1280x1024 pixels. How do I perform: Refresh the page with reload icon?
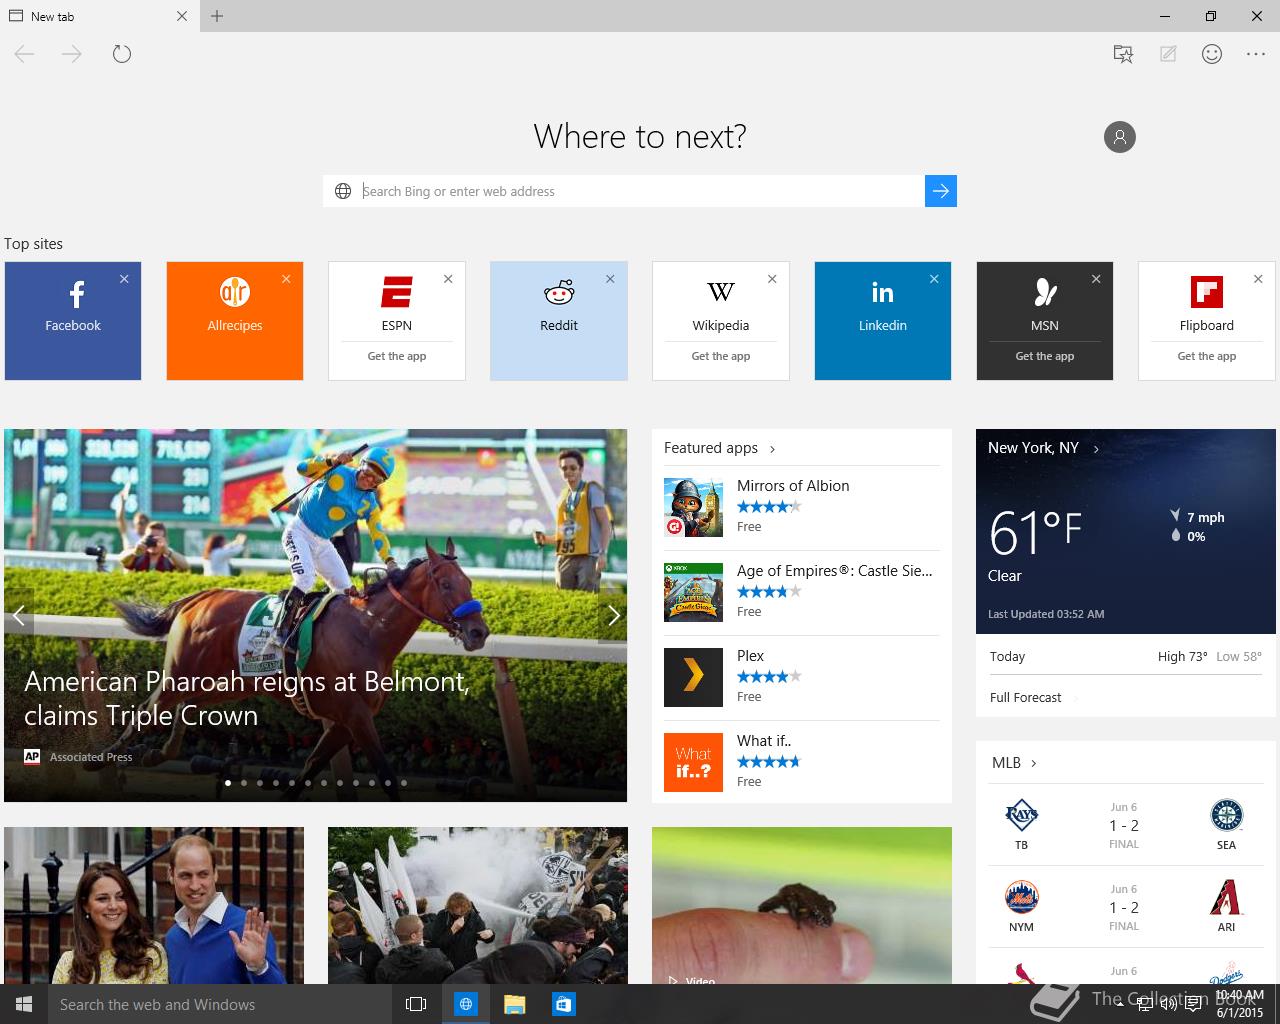[x=122, y=54]
